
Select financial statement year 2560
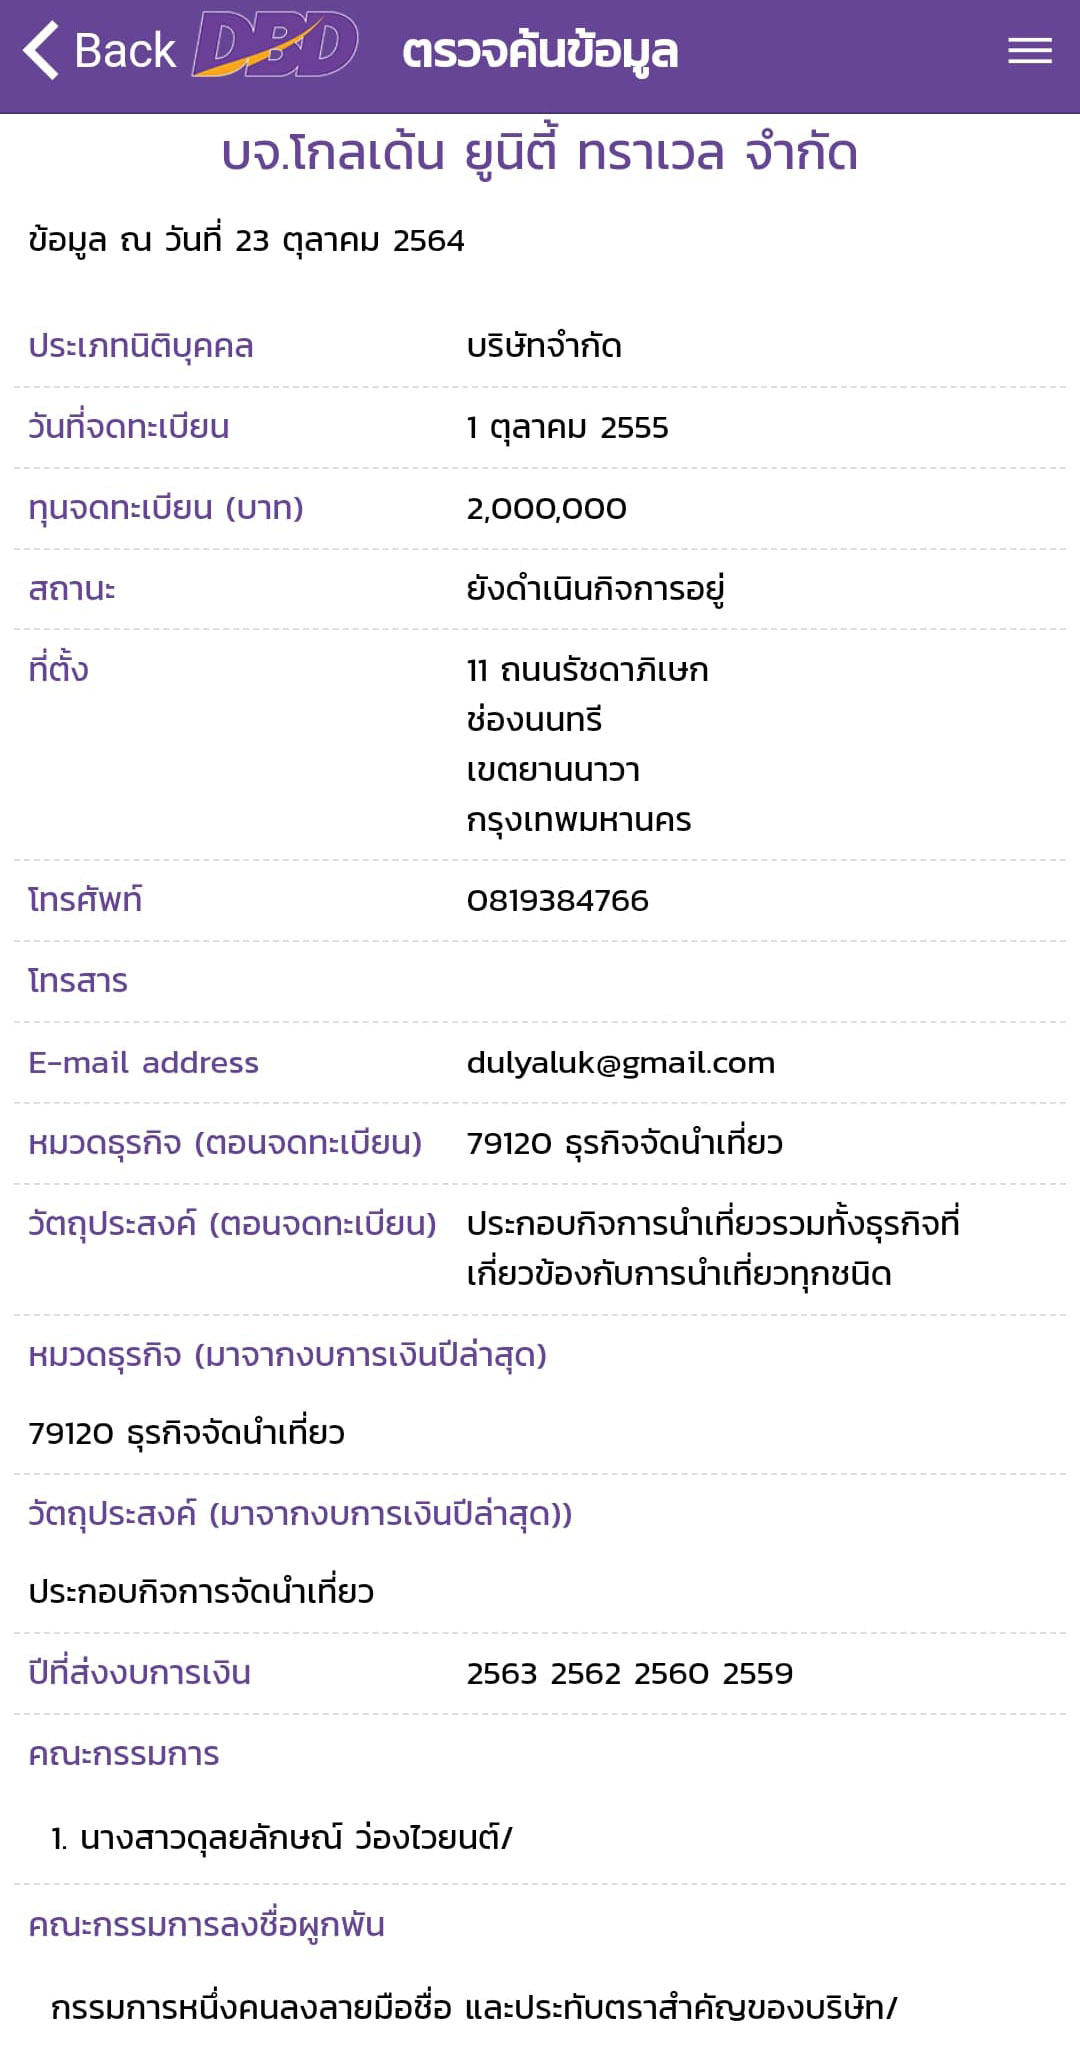coord(671,1674)
